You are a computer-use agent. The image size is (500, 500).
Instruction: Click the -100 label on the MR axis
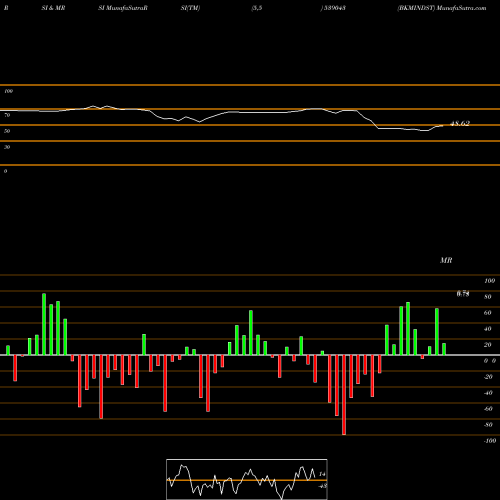coord(490,441)
